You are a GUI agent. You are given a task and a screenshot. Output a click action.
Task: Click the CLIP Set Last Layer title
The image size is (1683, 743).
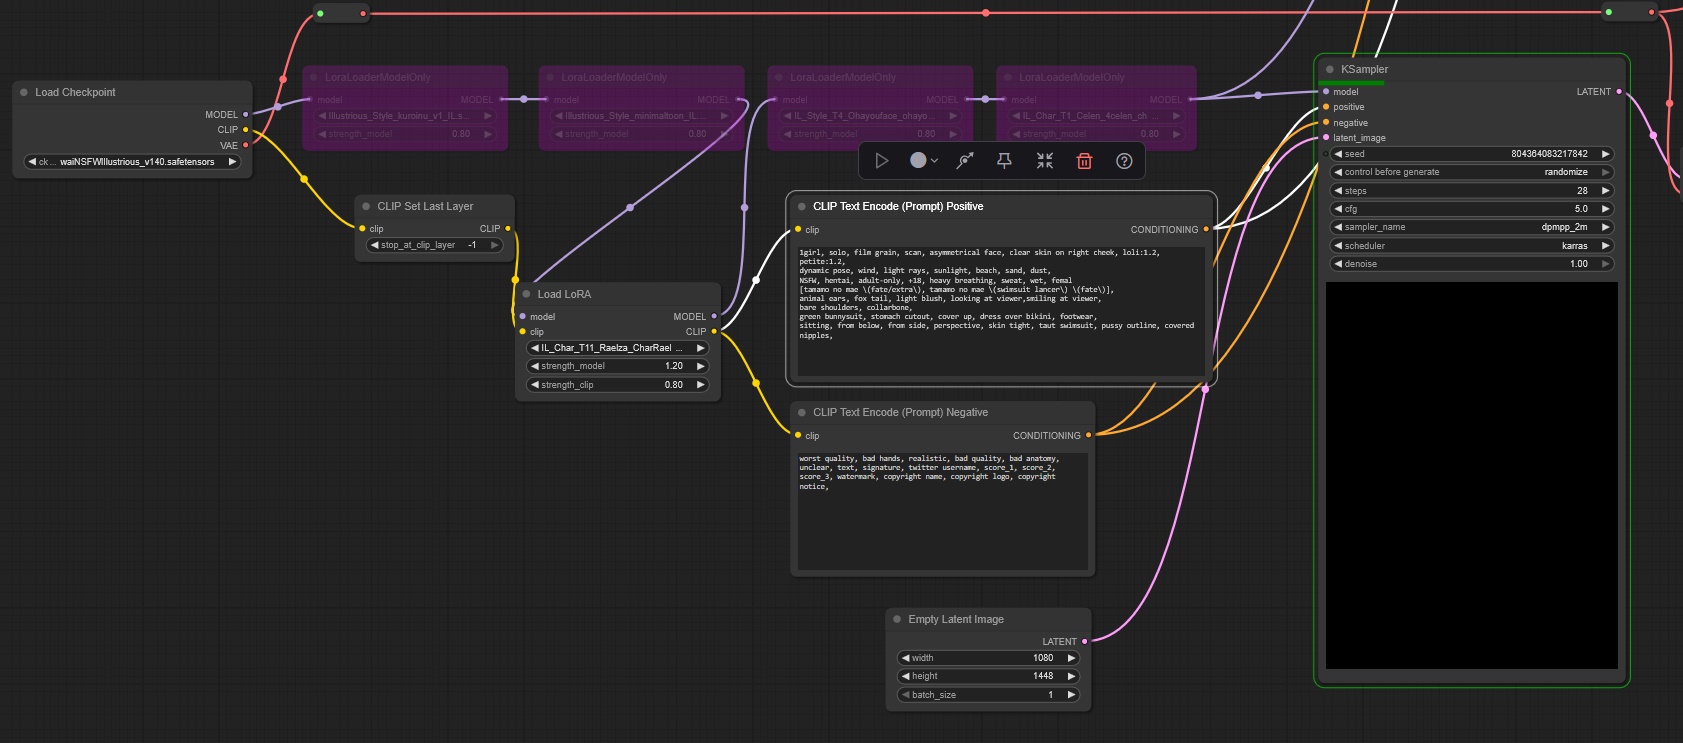(x=425, y=206)
